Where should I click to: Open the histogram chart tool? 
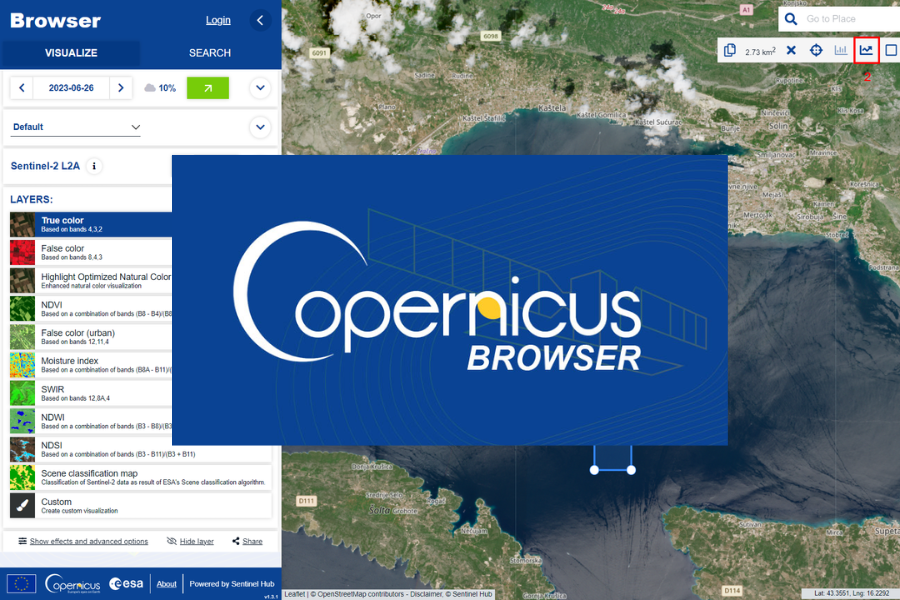841,50
